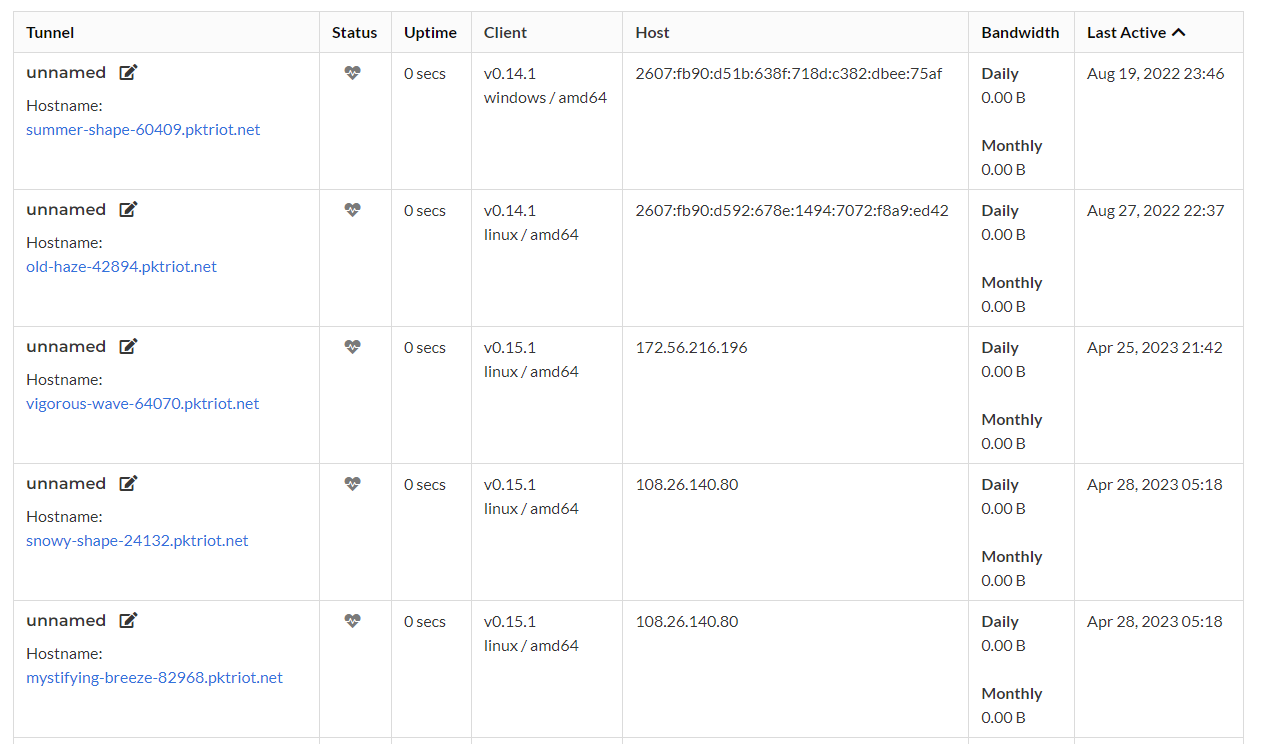The image size is (1262, 744).
Task: Follow the snowy-shape-24132.pktriot.net link
Action: point(137,541)
